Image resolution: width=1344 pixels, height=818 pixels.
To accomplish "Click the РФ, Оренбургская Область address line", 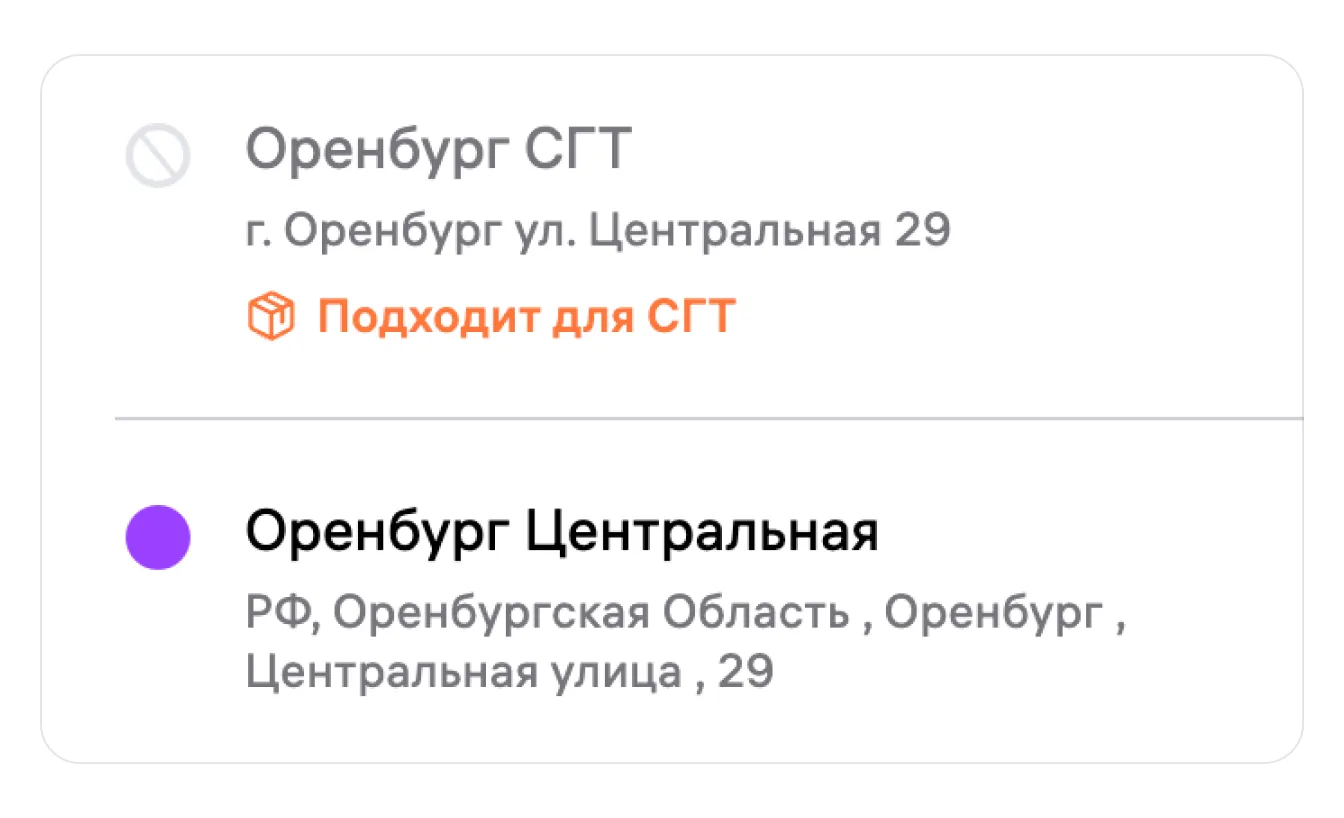I will (686, 613).
